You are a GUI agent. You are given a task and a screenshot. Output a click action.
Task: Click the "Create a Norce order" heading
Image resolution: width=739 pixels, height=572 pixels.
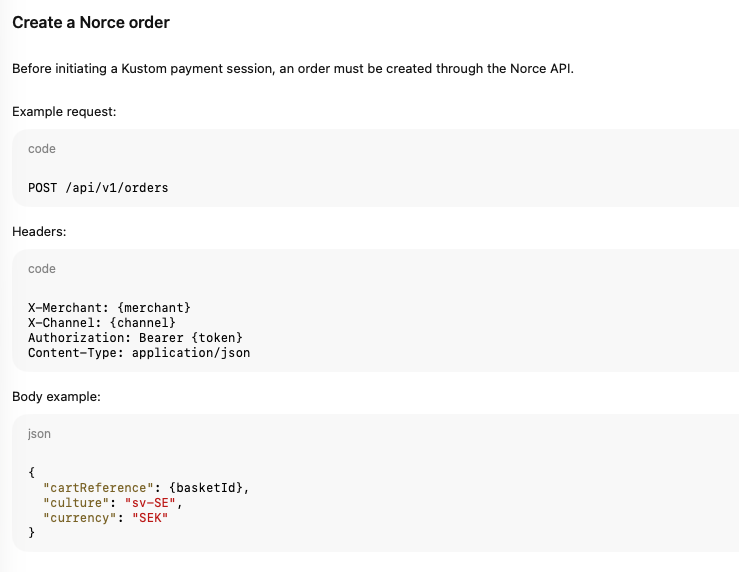pos(91,22)
